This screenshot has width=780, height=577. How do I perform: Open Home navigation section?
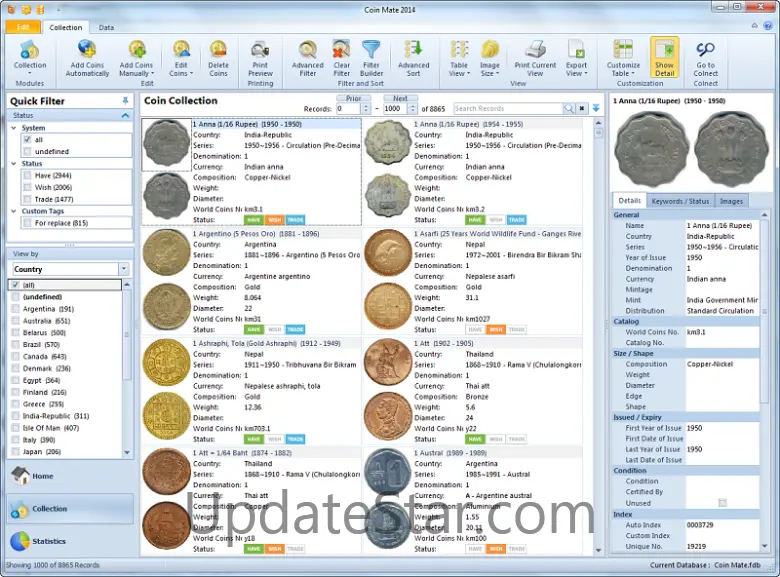coord(70,476)
